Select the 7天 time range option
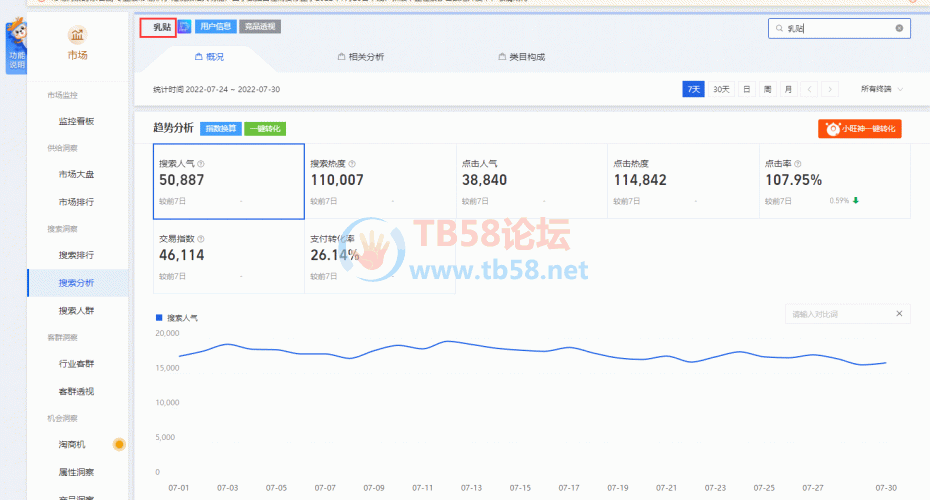 pos(693,89)
